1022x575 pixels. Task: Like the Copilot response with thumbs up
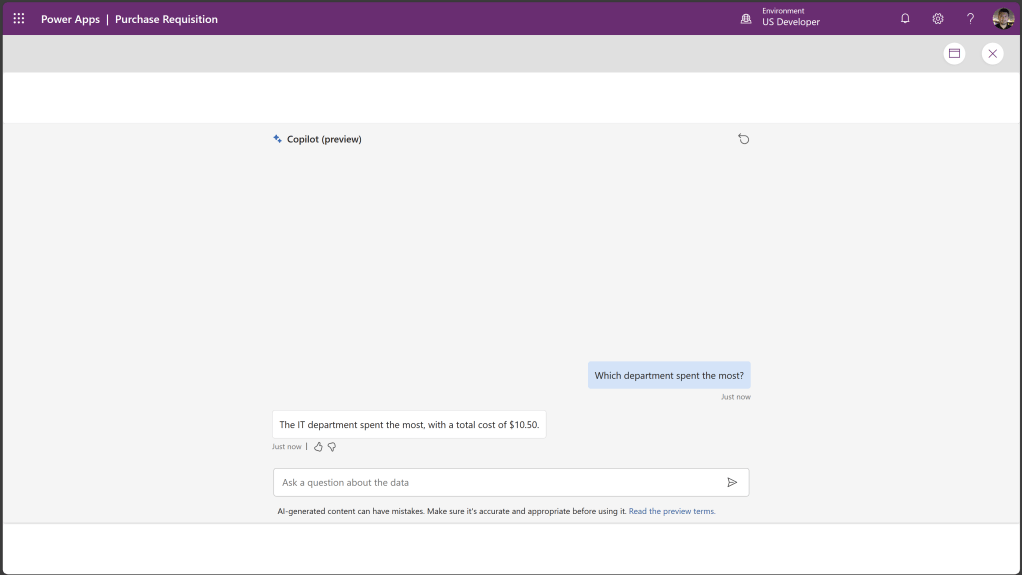[318, 447]
